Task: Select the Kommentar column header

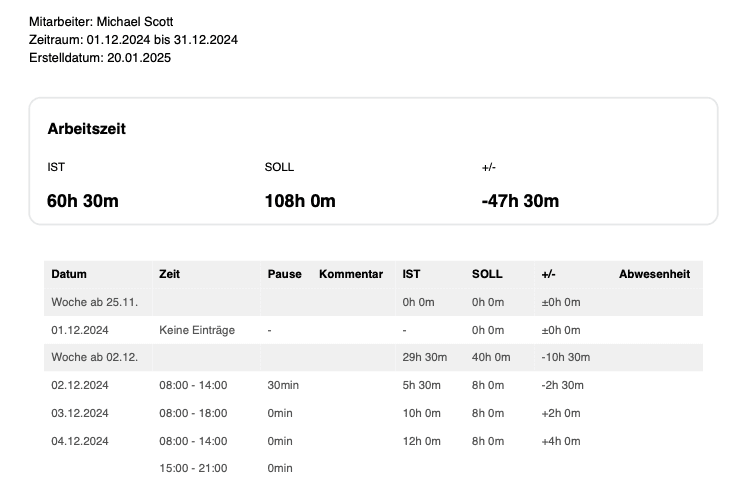Action: pos(351,274)
